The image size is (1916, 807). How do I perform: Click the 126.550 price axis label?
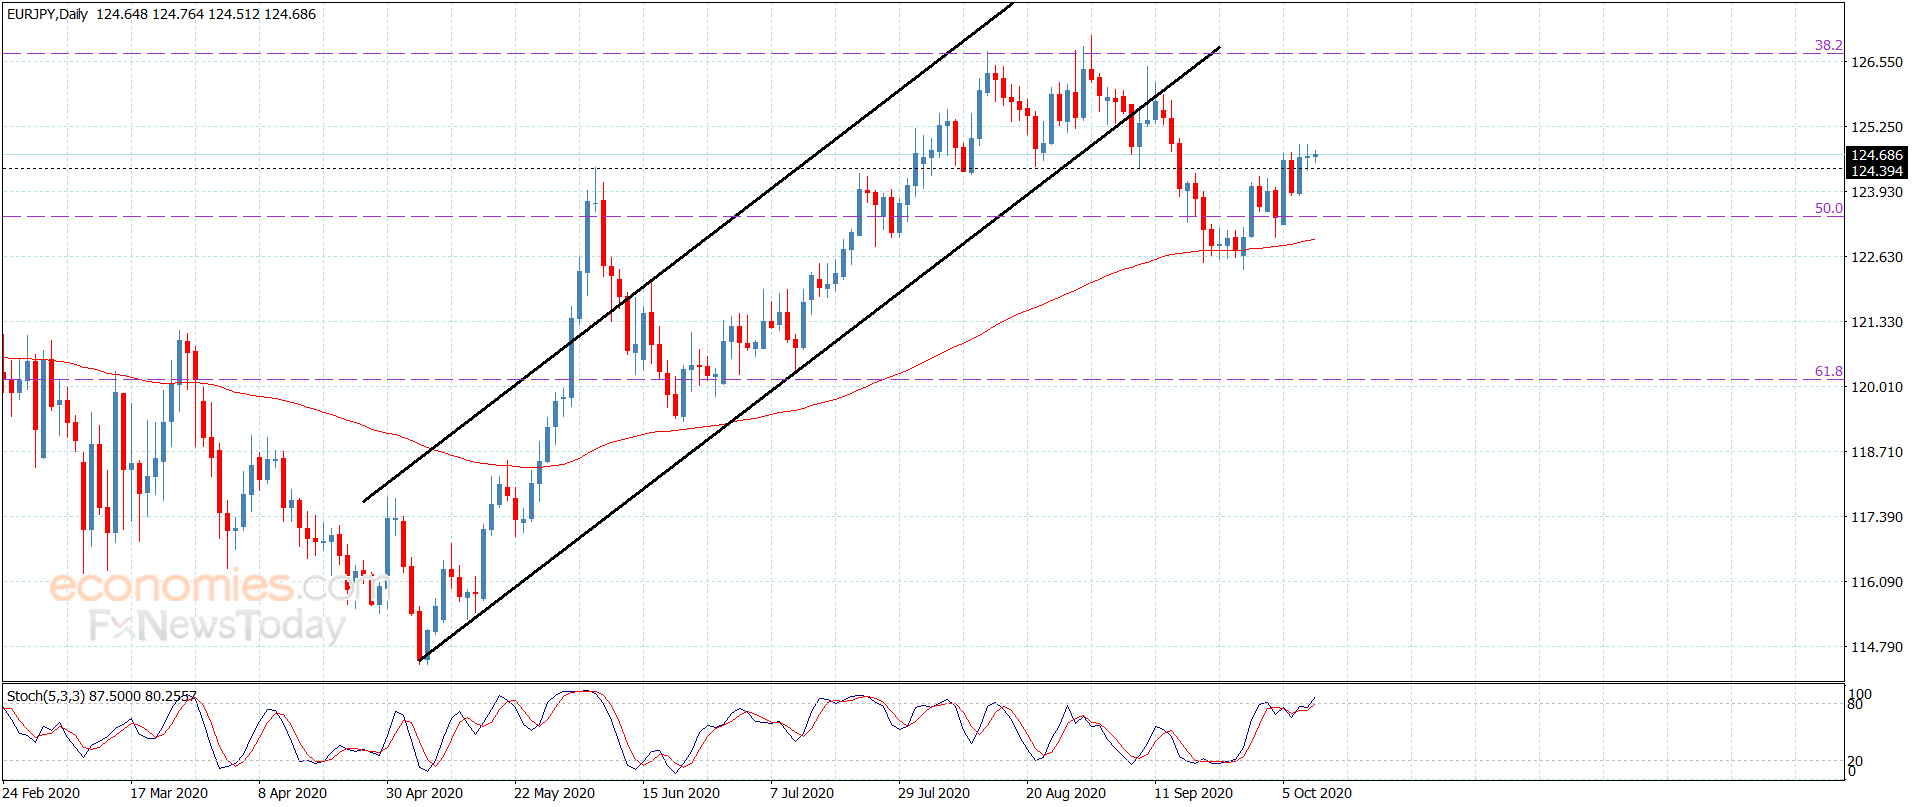click(1877, 62)
